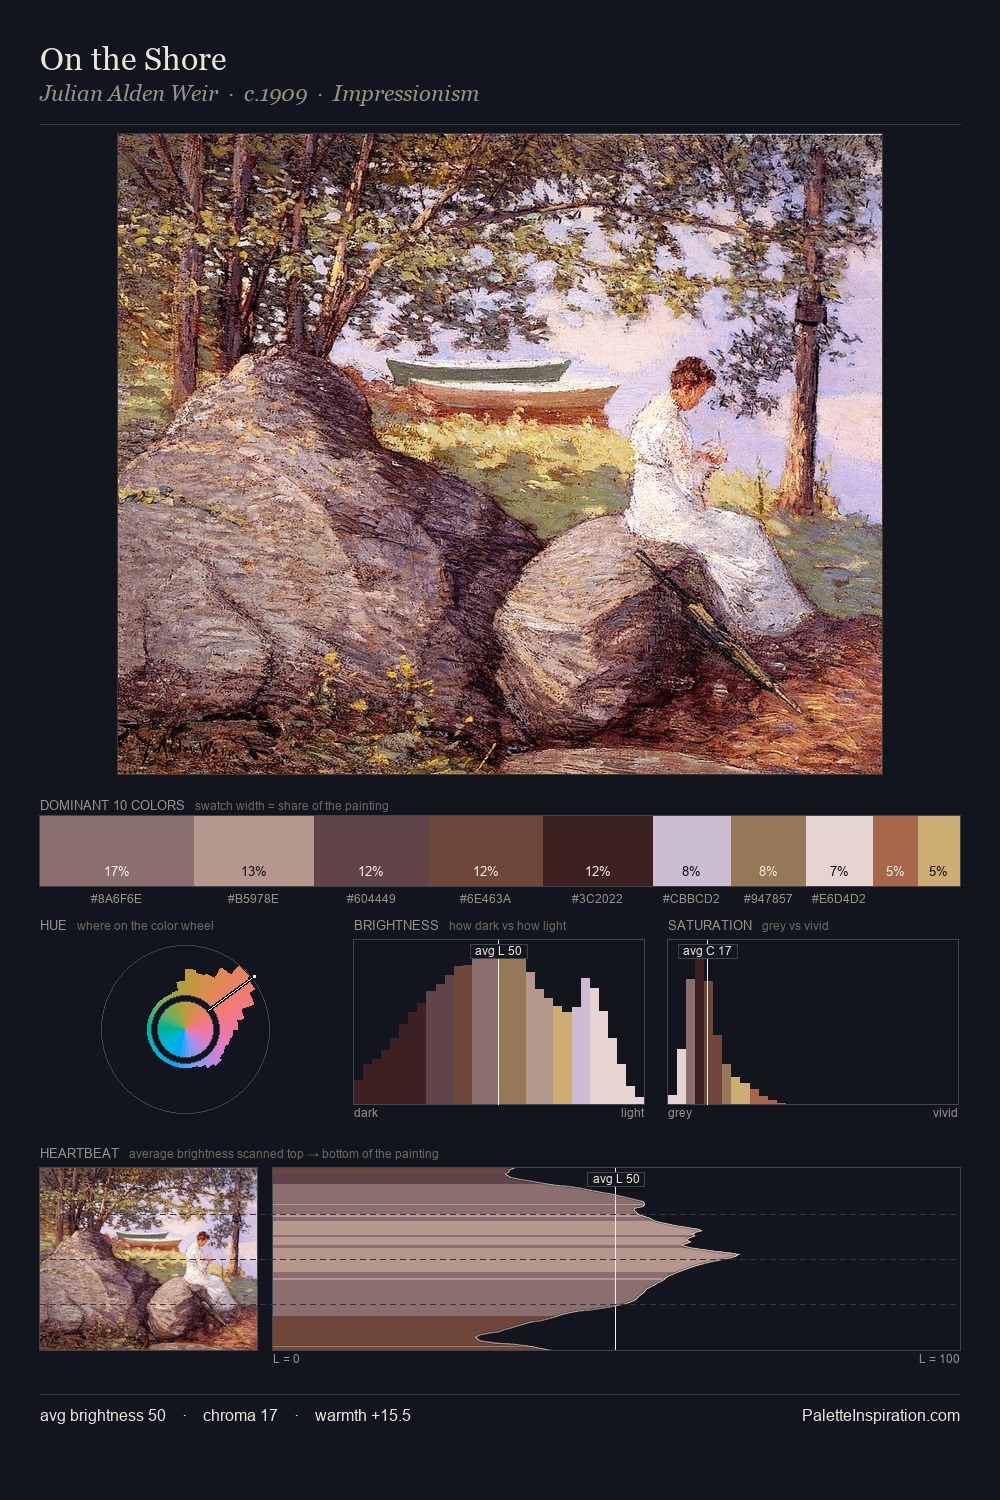Click the chroma 17 footer text
1000x1500 pixels.
[x=240, y=1415]
